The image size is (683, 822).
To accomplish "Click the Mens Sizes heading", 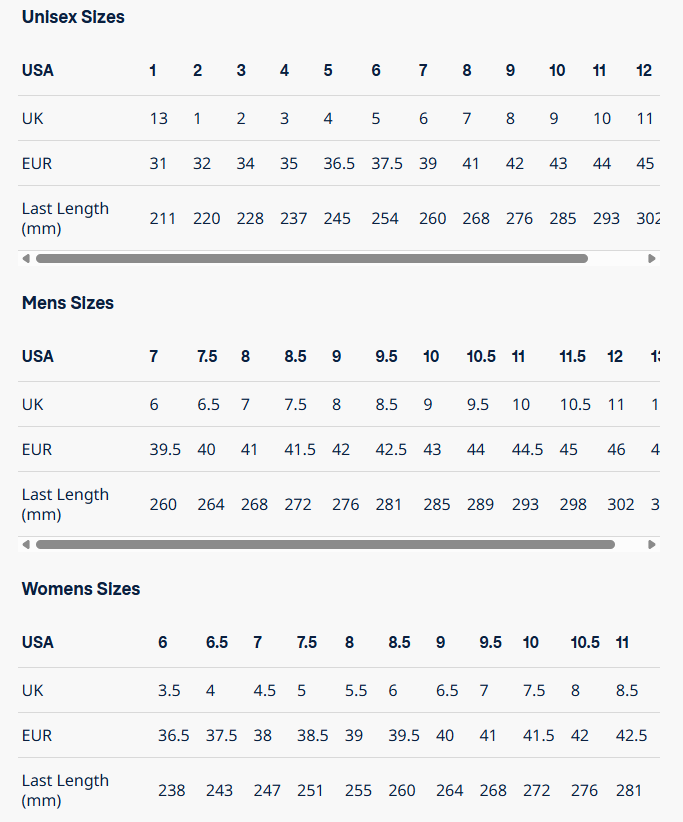I will coord(68,303).
